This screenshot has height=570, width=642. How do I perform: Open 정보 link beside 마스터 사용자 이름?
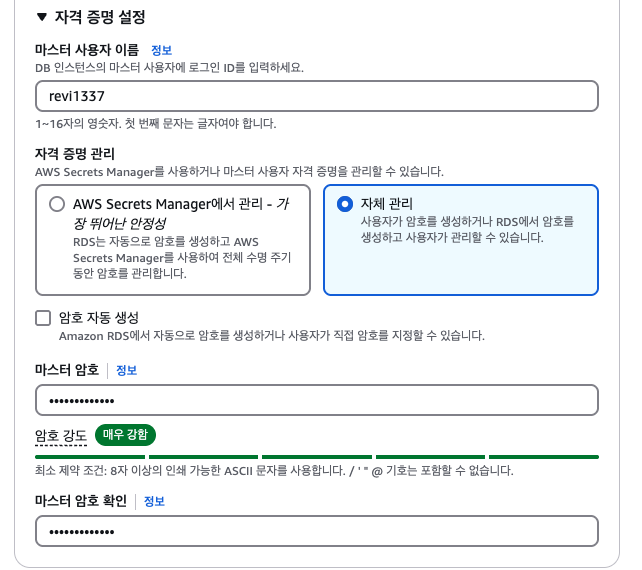pyautogui.click(x=161, y=50)
